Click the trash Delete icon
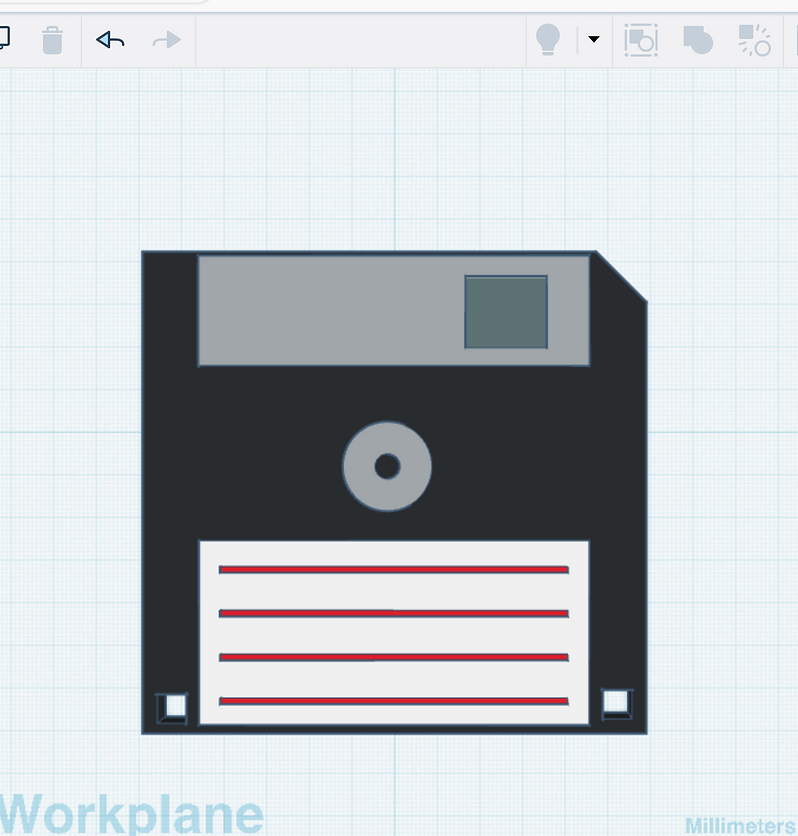Screen dimensions: 798x836 coord(52,40)
